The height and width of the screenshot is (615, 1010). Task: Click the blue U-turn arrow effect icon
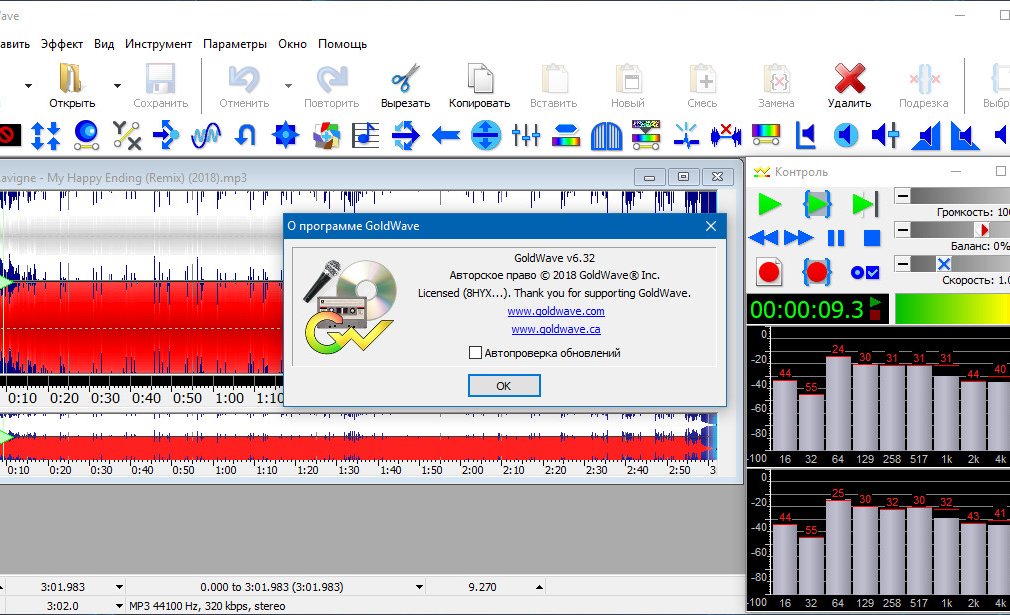[245, 136]
